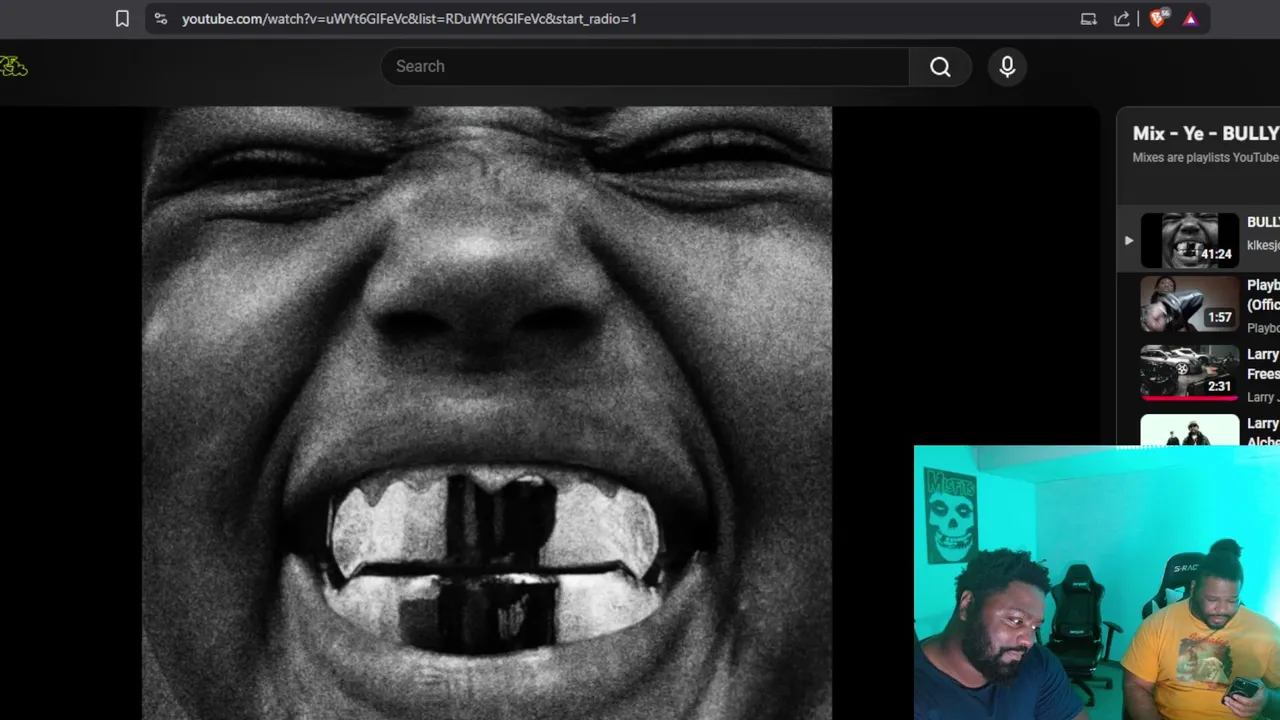Click the install app icon in address bar
Screen dimensions: 1280x720
1089,18
